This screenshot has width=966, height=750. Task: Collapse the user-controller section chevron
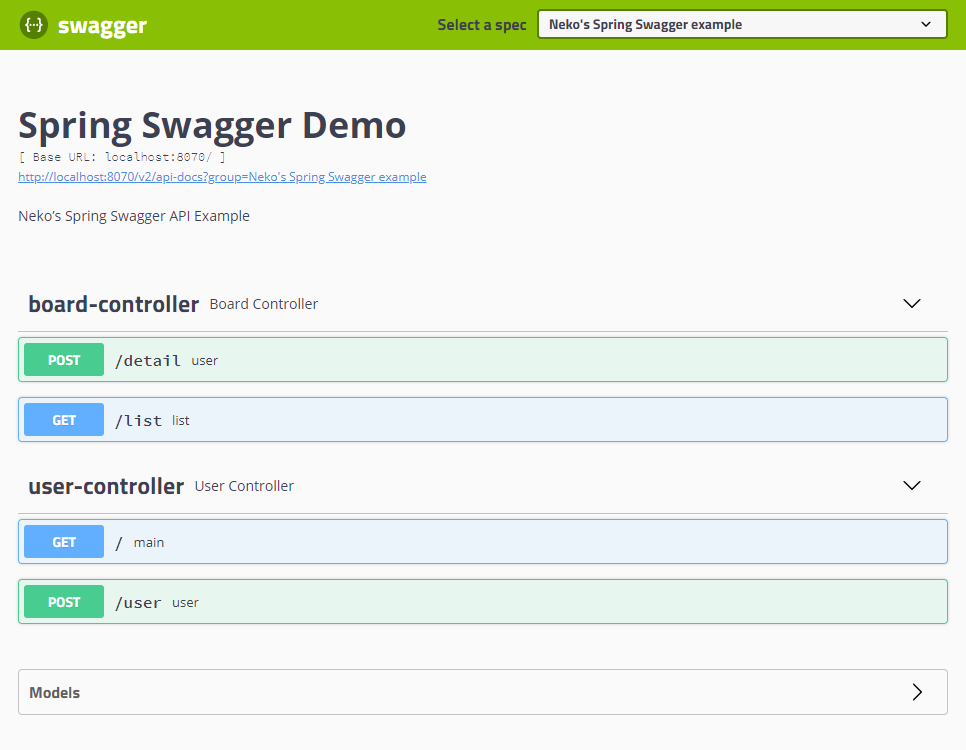[911, 486]
